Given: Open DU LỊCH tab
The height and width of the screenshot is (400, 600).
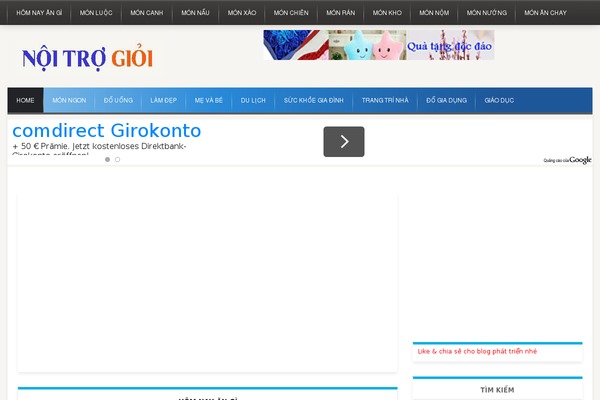Looking at the screenshot, I should pyautogui.click(x=253, y=100).
